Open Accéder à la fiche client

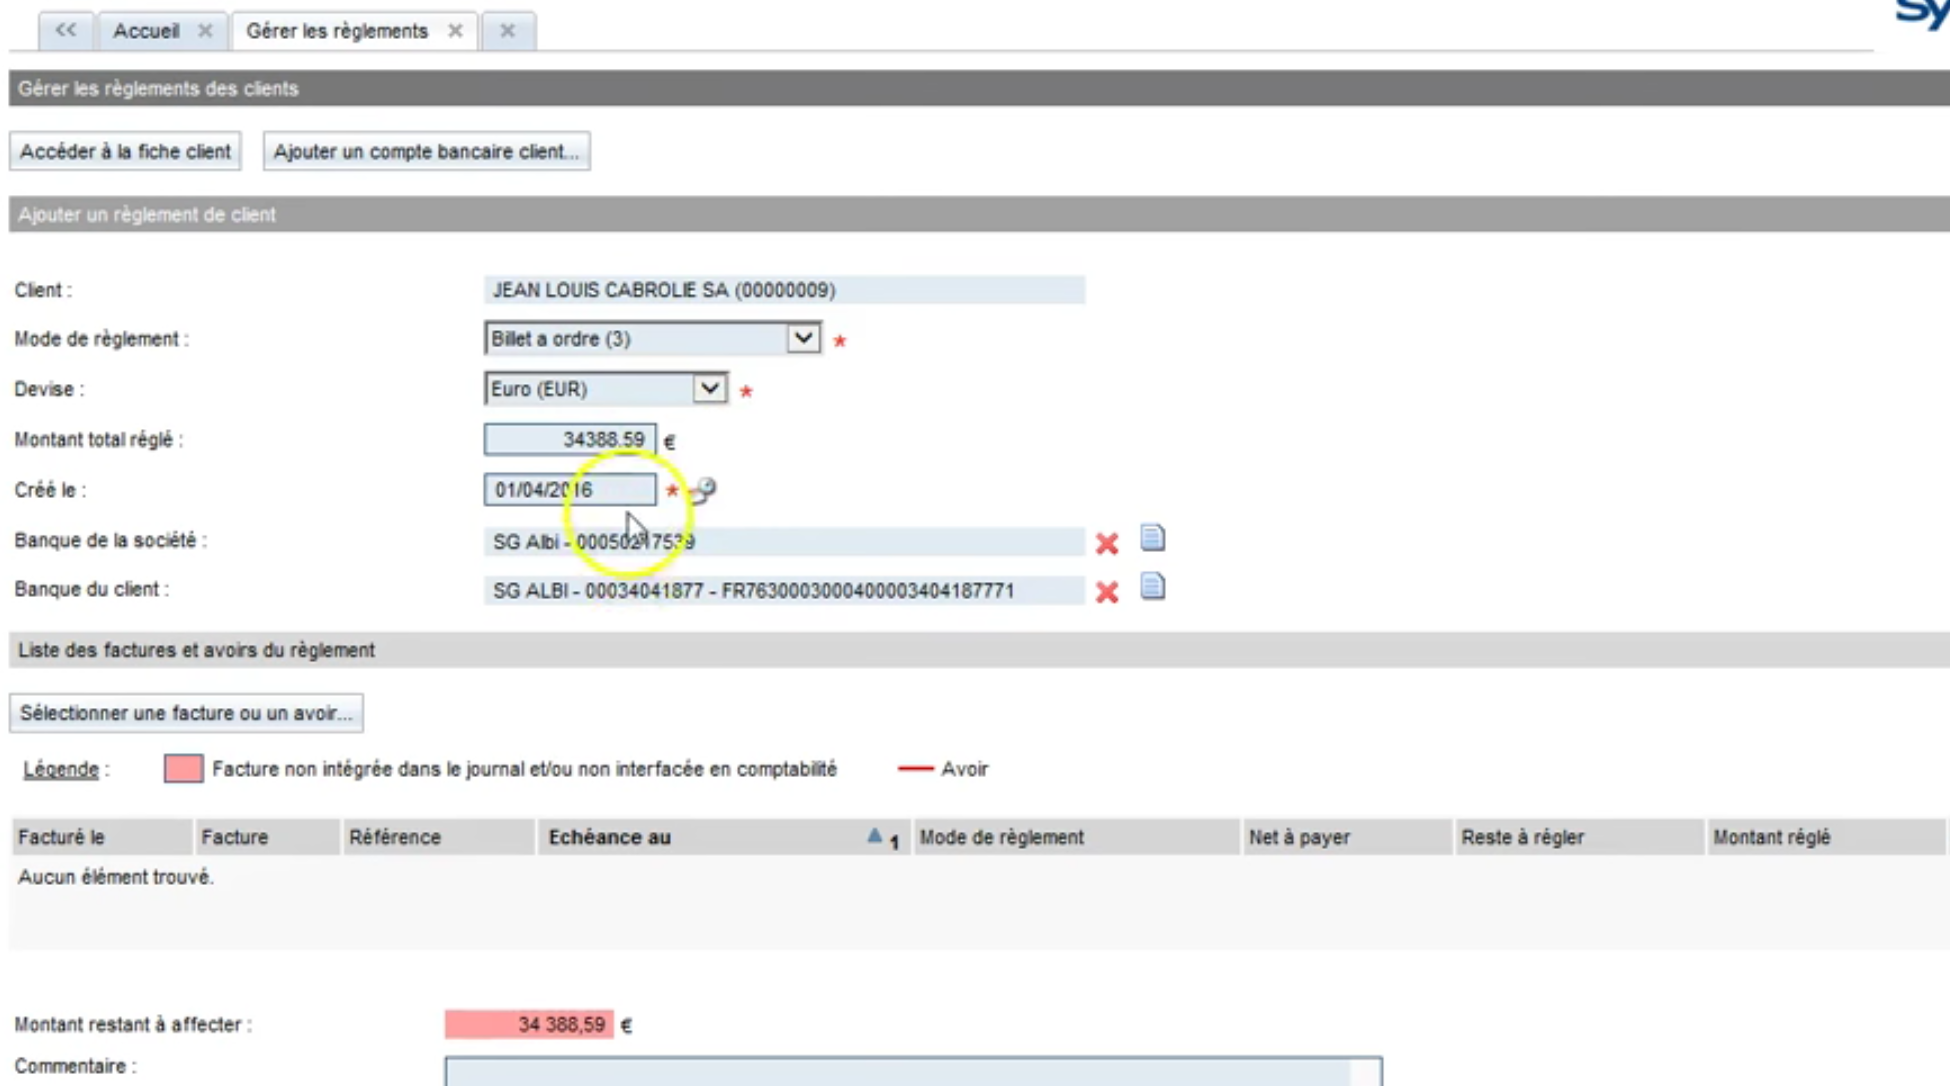click(125, 151)
